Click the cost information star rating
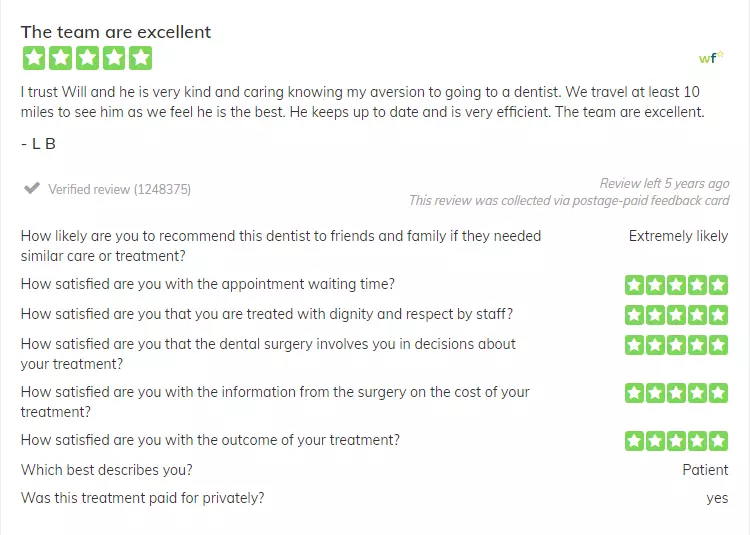Image resolution: width=750 pixels, height=535 pixels. pyautogui.click(x=676, y=393)
